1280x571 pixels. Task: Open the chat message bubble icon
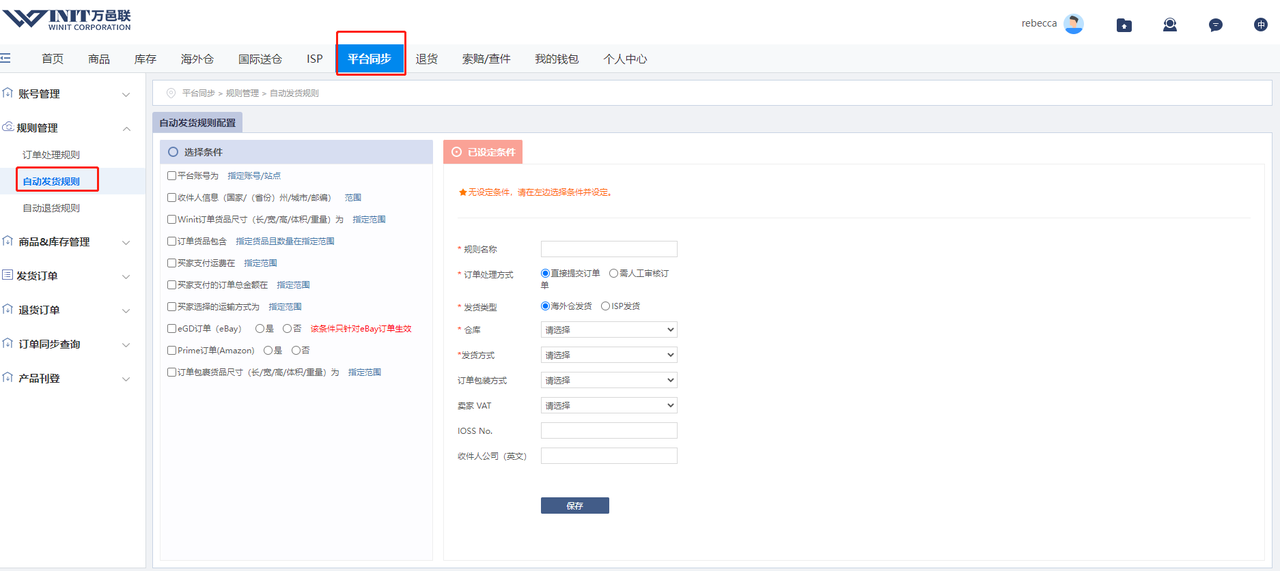coord(1215,25)
